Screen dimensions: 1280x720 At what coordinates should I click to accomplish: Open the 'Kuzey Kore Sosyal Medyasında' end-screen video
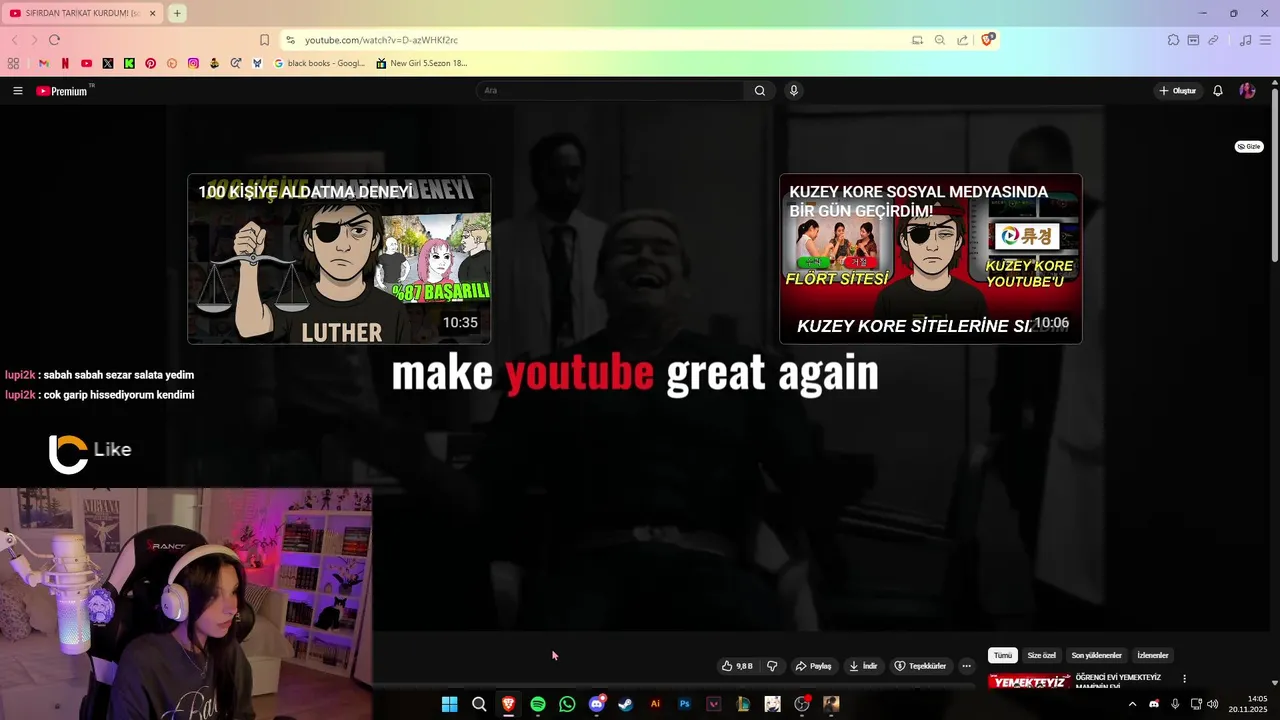930,259
